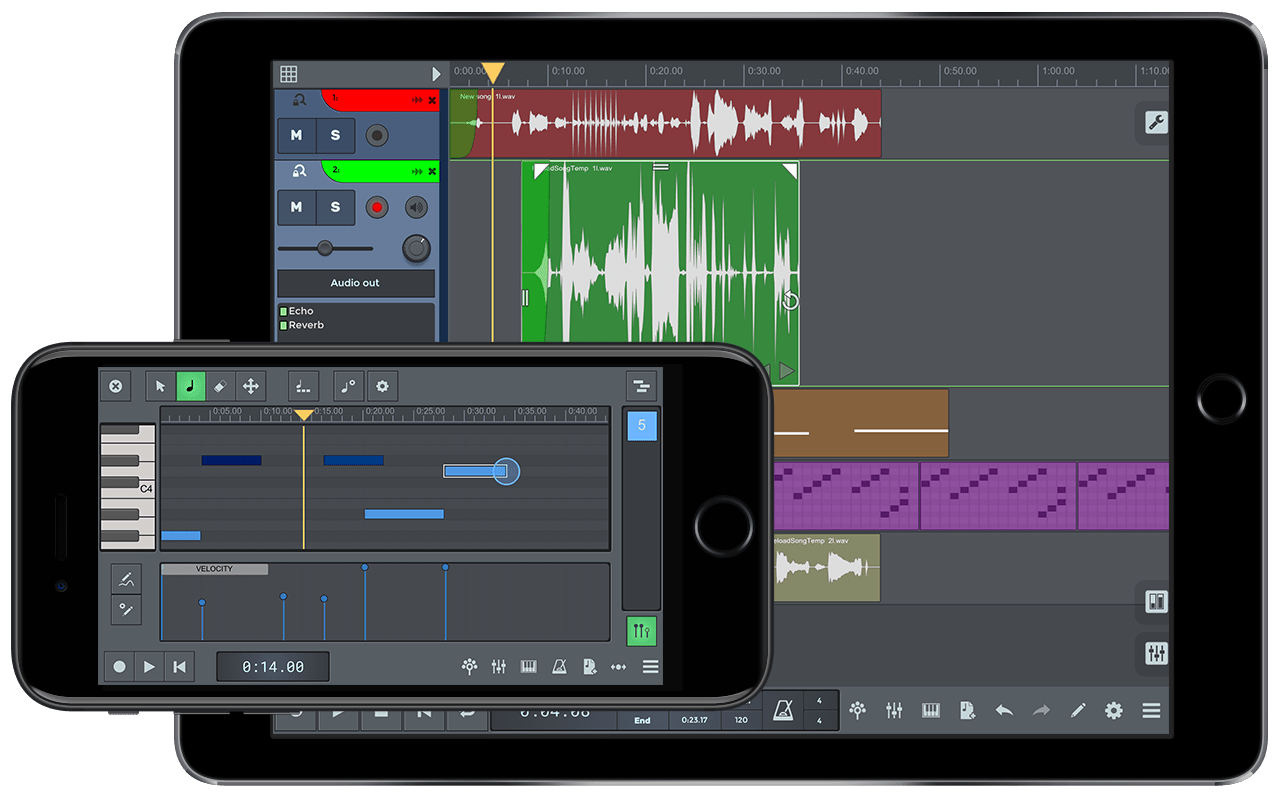Select the pencil edit icon on the iPad toolbar
This screenshot has height=811, width=1283.
(x=1078, y=710)
